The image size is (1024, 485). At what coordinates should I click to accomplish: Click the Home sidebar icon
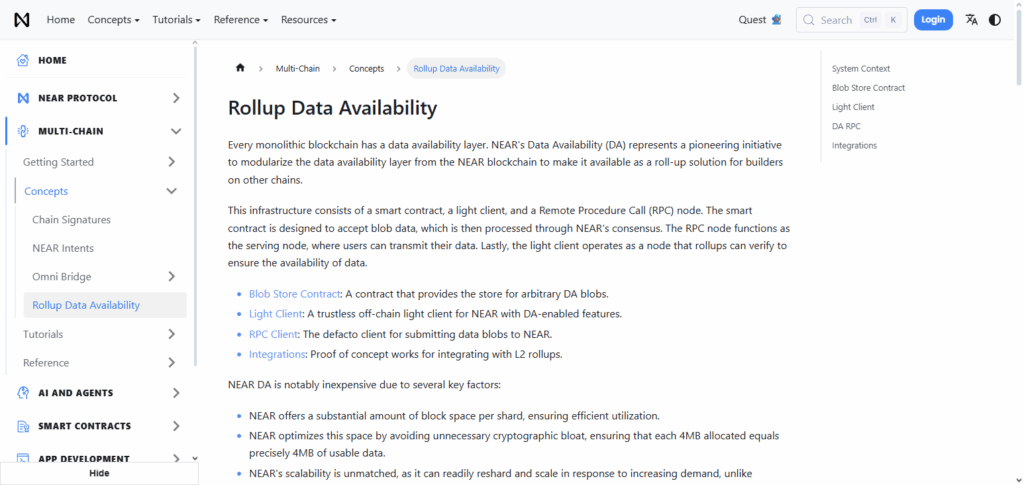23,60
